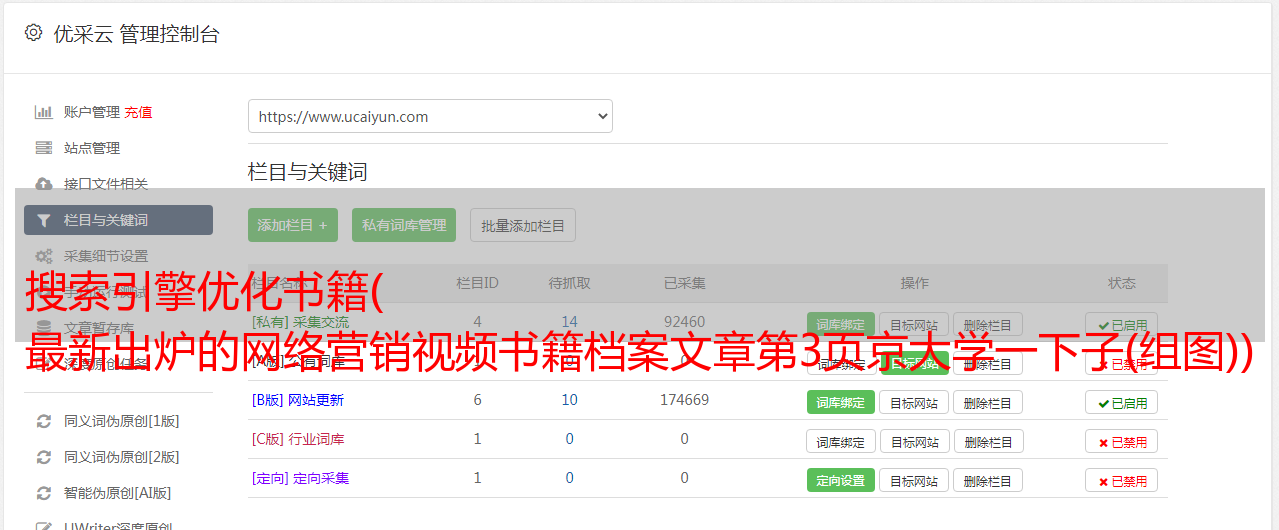
Task: Click collected count 92460
Action: 684,322
